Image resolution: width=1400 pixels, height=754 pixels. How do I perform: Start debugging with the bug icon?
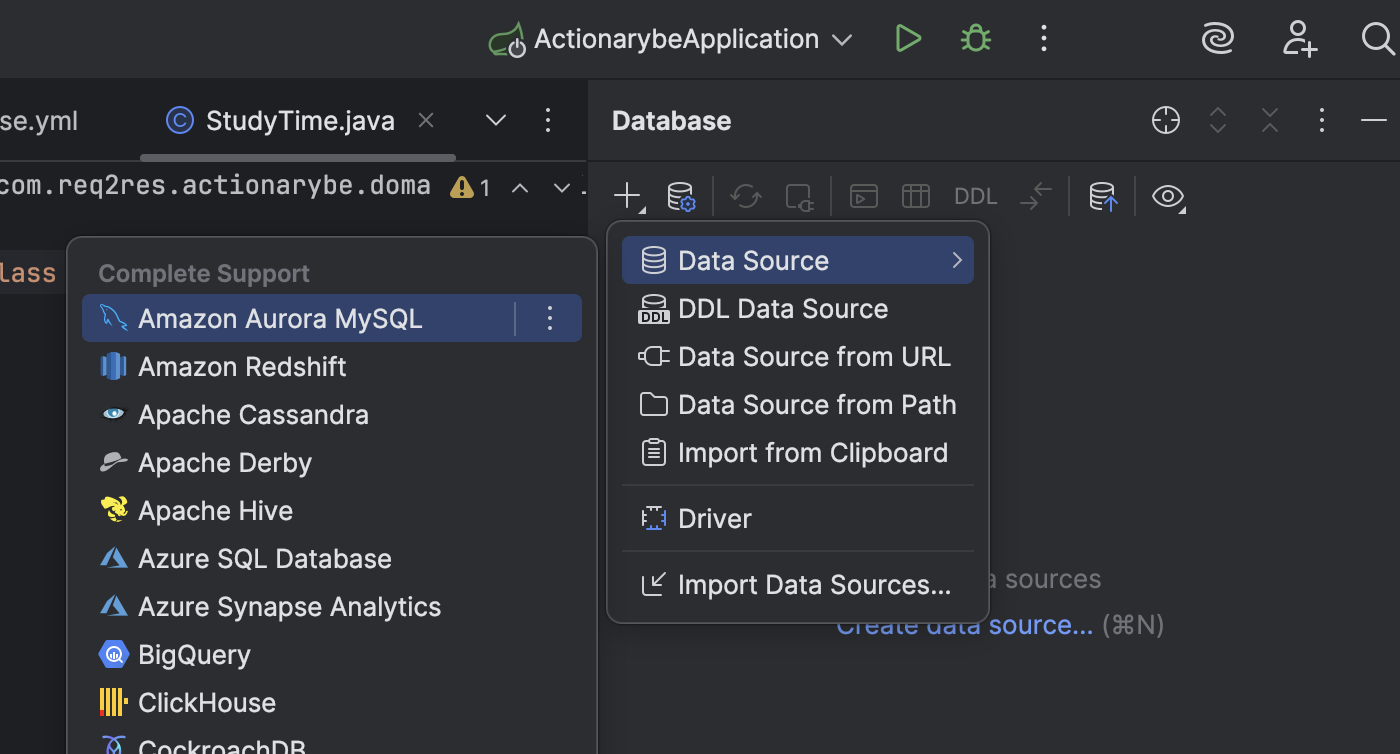[975, 39]
